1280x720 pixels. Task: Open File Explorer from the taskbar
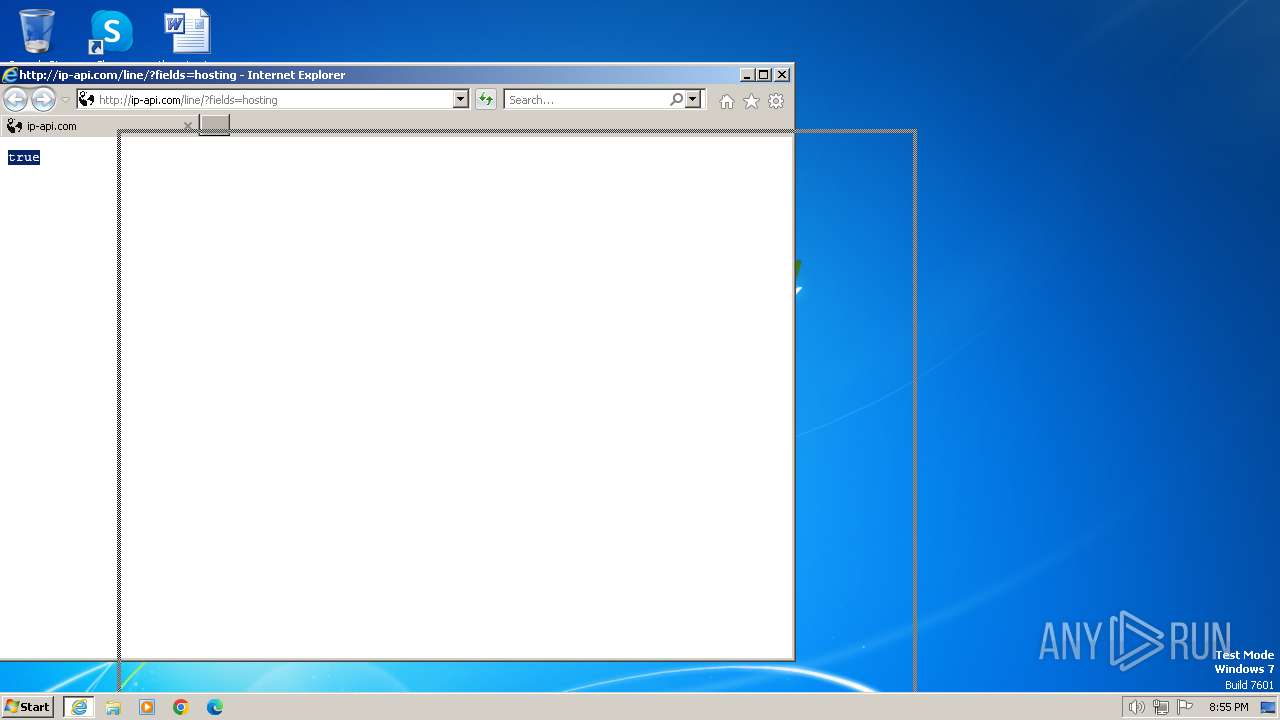[113, 707]
